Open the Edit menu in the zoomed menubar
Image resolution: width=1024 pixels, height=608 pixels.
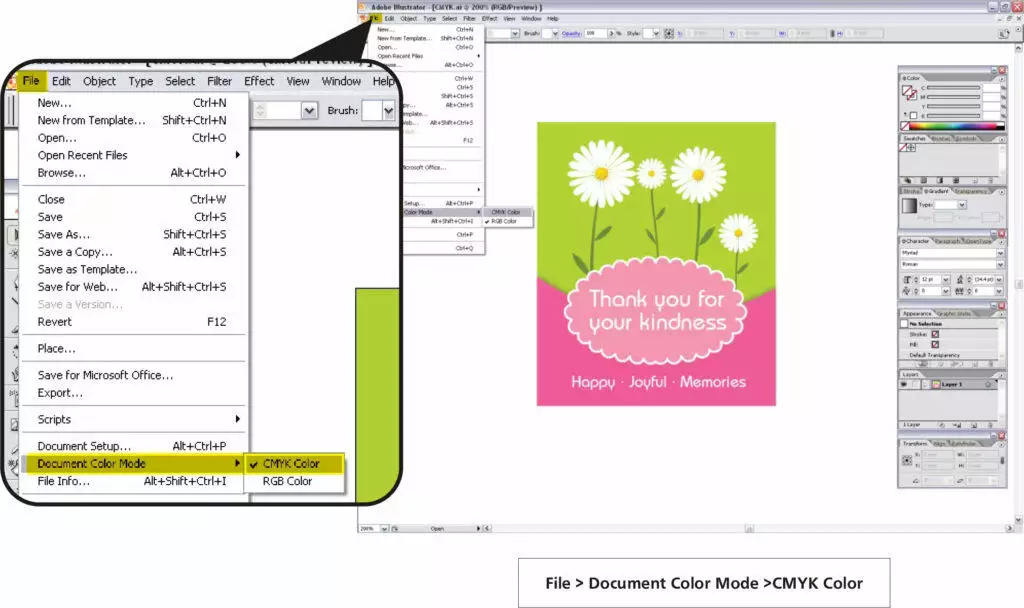[61, 81]
